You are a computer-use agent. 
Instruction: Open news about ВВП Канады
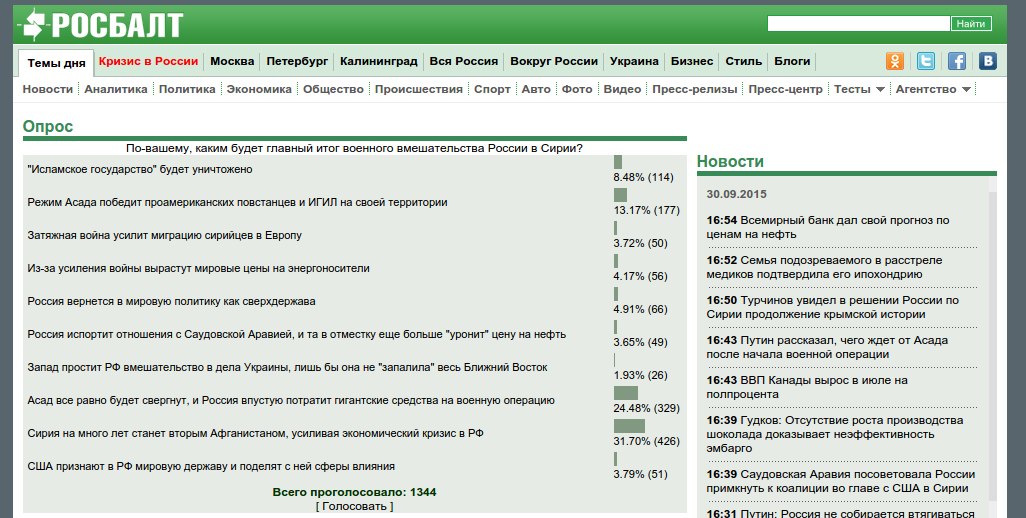[x=807, y=387]
